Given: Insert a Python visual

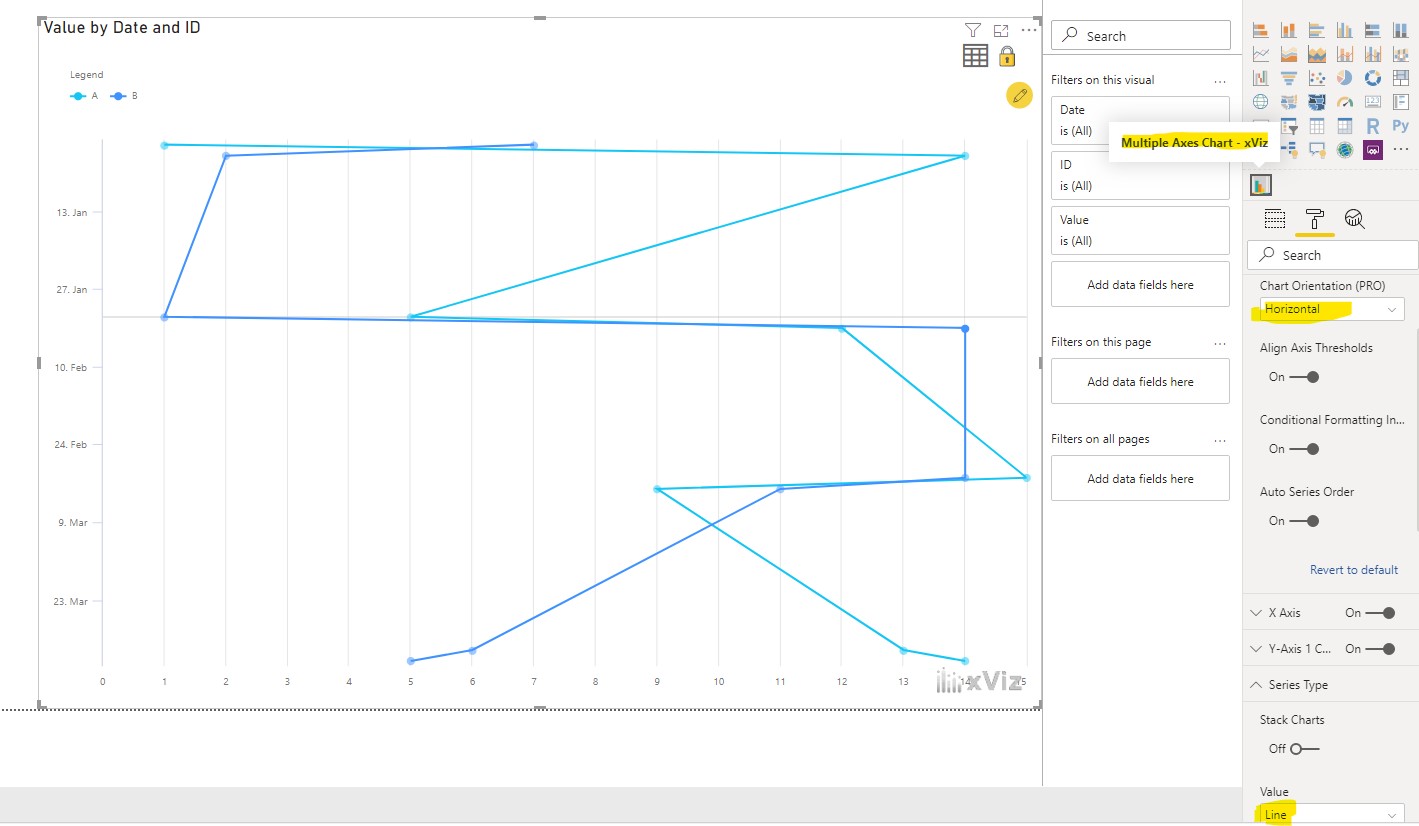Looking at the screenshot, I should coord(1401,126).
